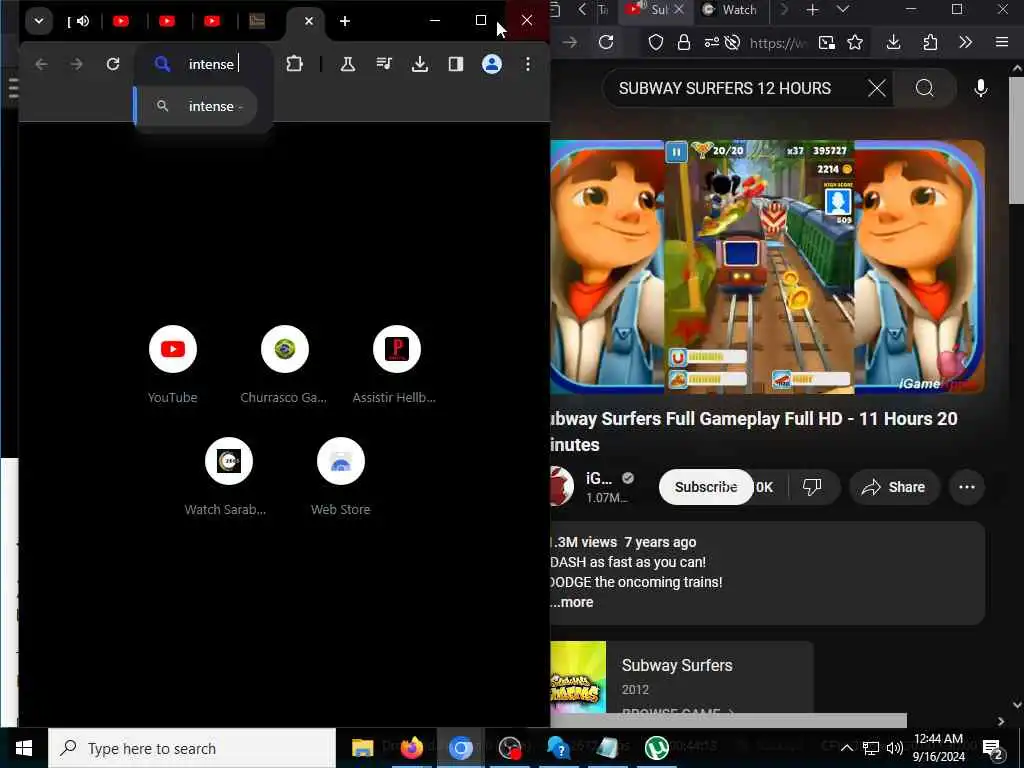Clear the YouTube search query
Image resolution: width=1024 pixels, height=768 pixels.
point(876,88)
